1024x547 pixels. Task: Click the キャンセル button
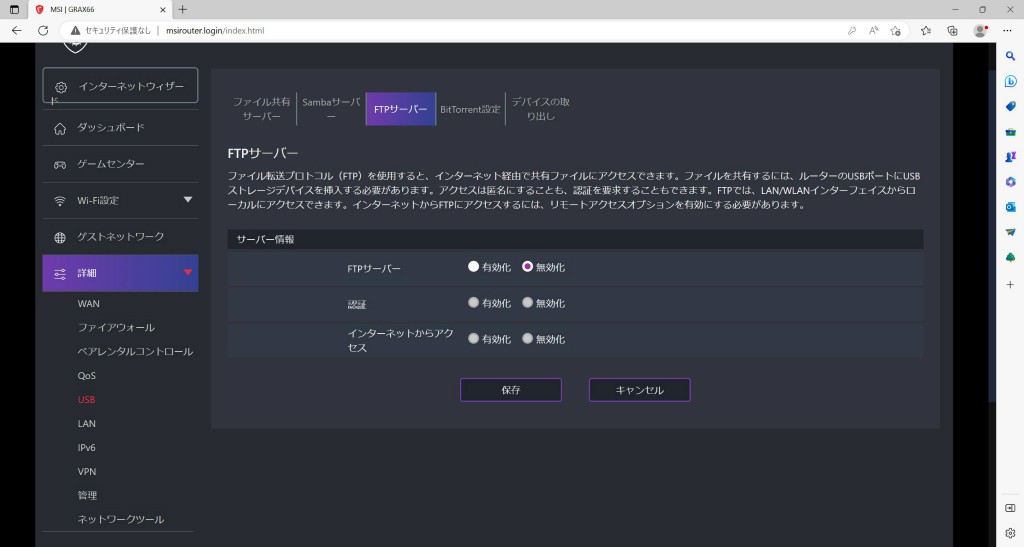point(639,390)
